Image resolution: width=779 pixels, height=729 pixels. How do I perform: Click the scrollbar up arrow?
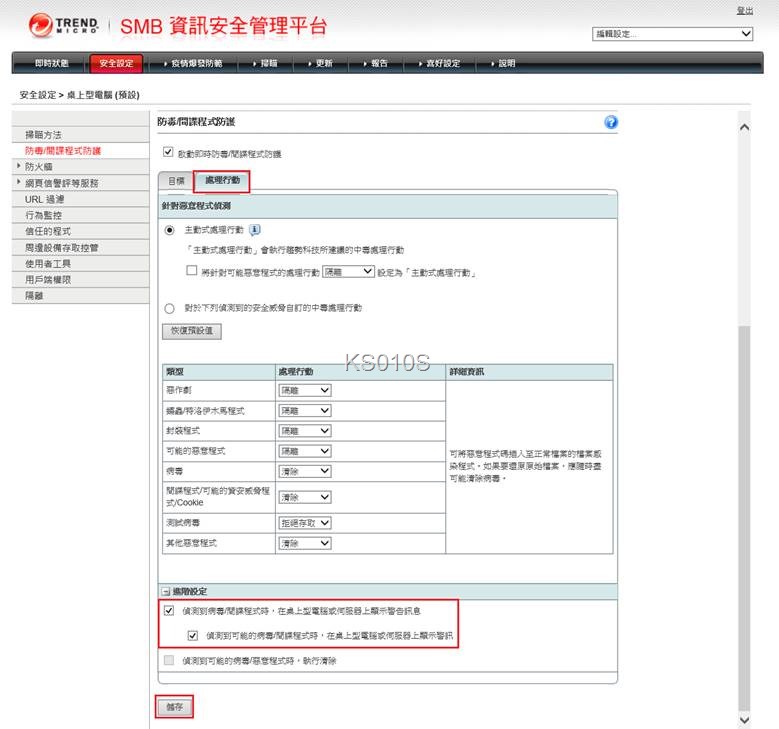744,127
